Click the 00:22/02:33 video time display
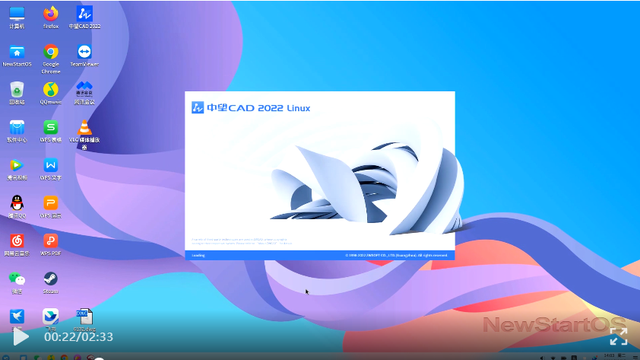The width and height of the screenshot is (640, 360). (79, 337)
